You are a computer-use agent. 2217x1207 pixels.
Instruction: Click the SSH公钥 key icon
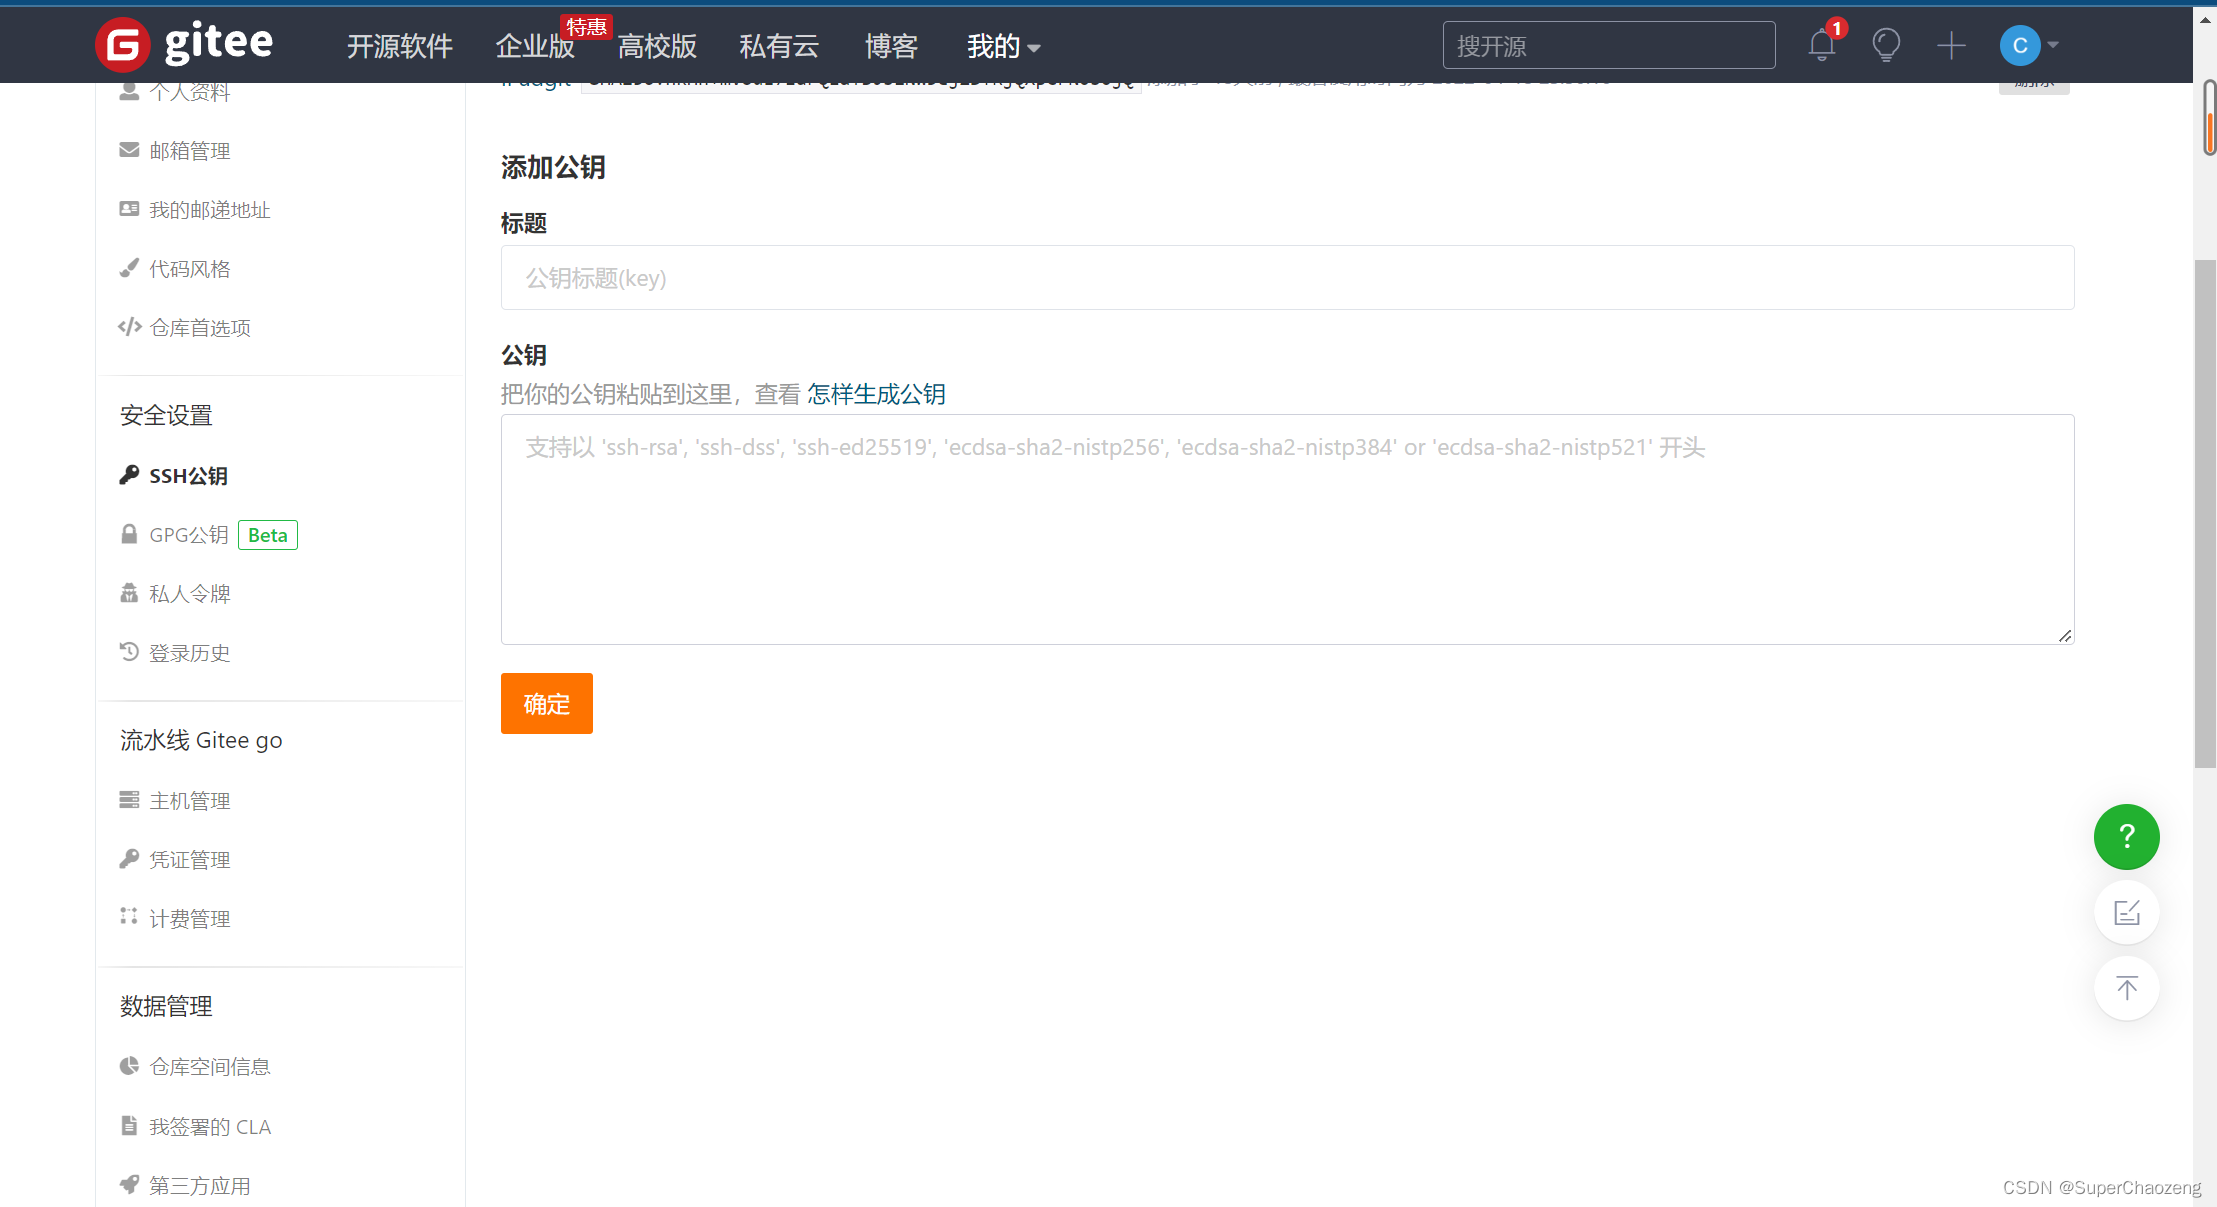[x=129, y=476]
